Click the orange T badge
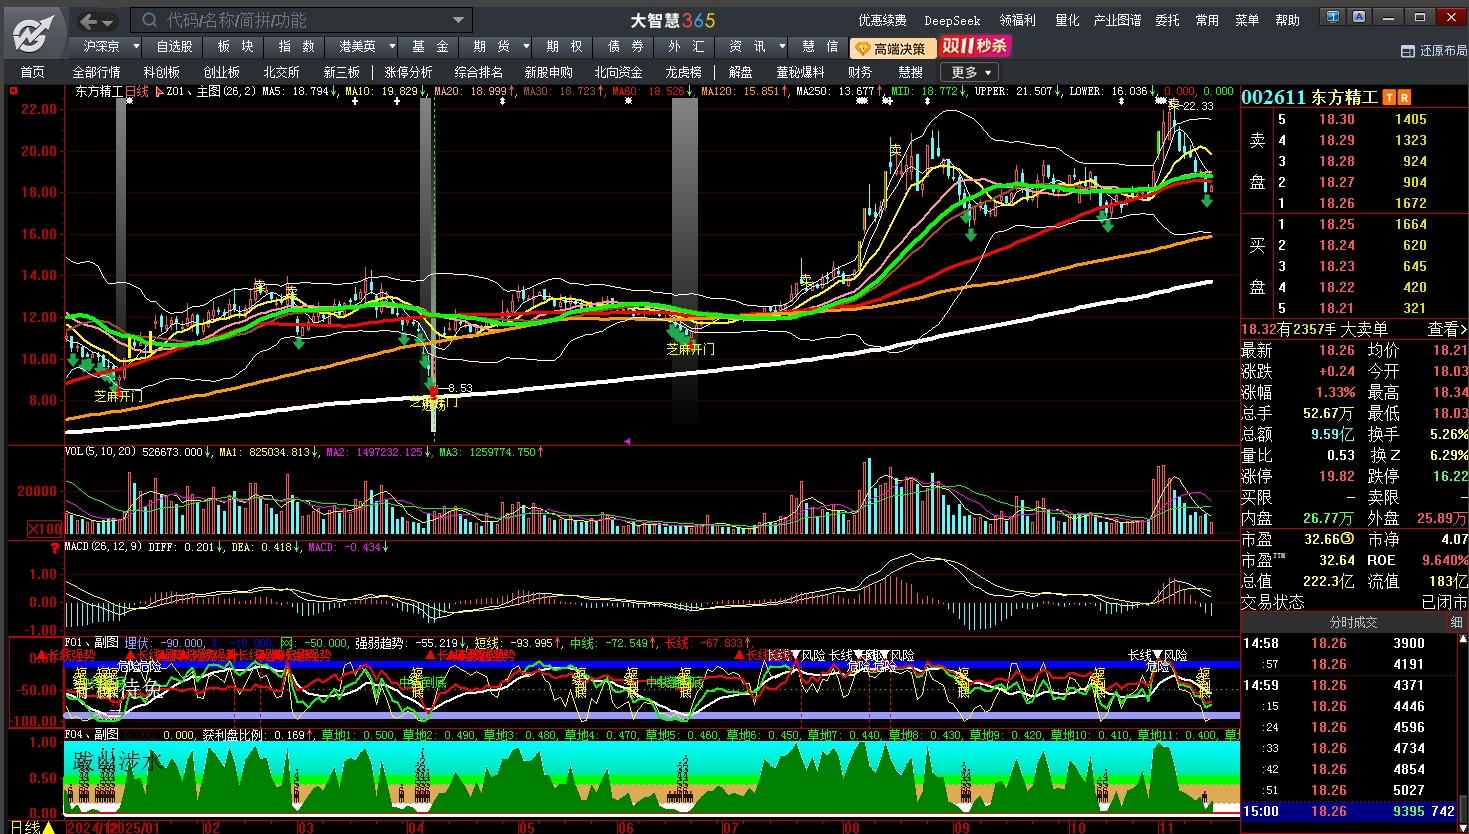The image size is (1469, 834). click(1389, 97)
